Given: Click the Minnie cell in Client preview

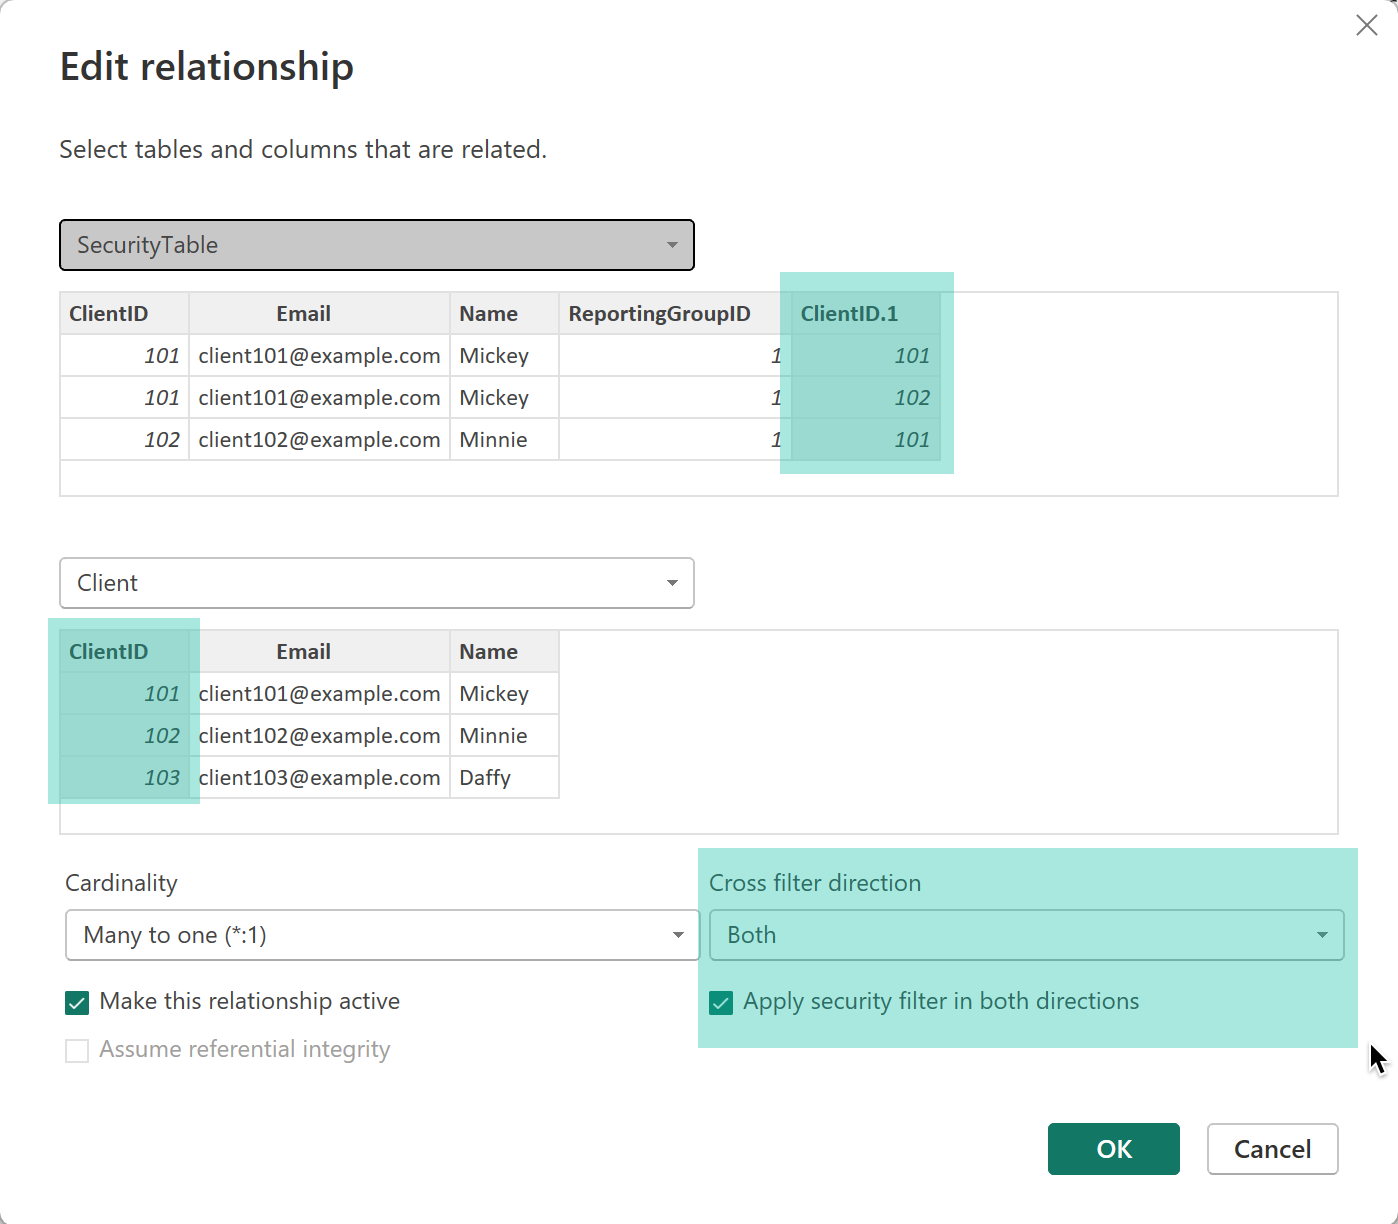Looking at the screenshot, I should pos(504,735).
